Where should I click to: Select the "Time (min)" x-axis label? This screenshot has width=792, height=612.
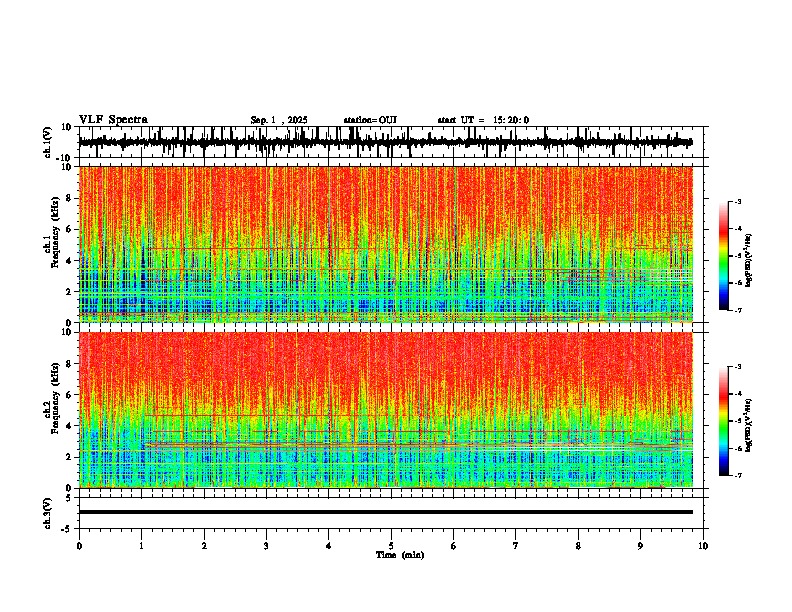point(400,555)
